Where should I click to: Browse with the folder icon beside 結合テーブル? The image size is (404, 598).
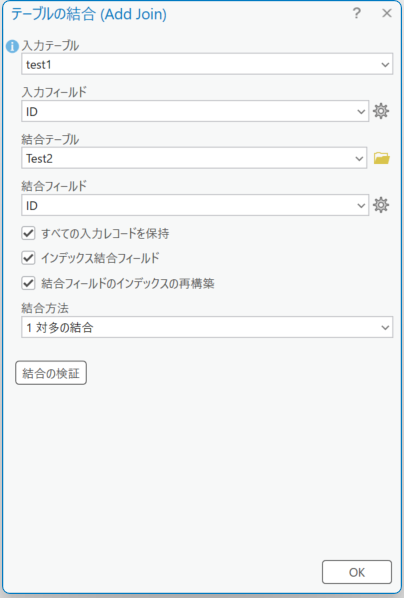(381, 158)
